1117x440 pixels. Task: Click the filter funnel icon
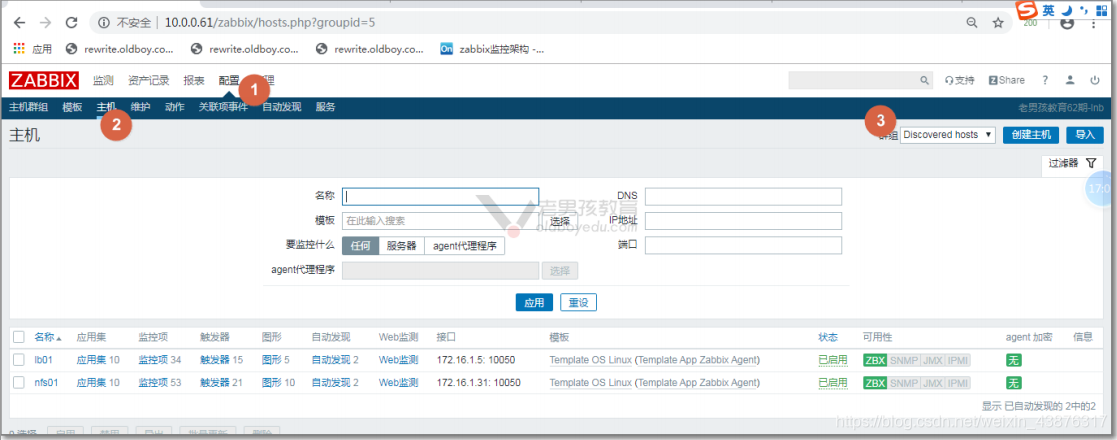[1091, 163]
